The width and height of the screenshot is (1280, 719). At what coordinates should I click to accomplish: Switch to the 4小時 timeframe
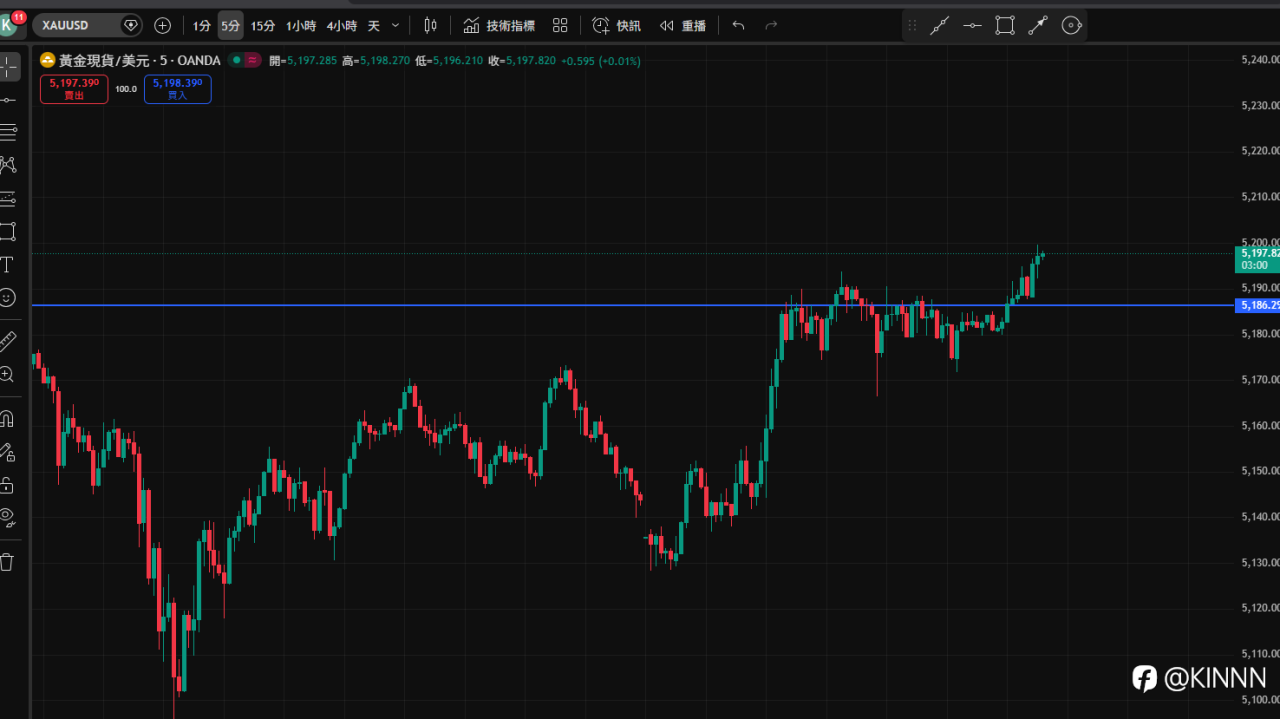click(341, 26)
